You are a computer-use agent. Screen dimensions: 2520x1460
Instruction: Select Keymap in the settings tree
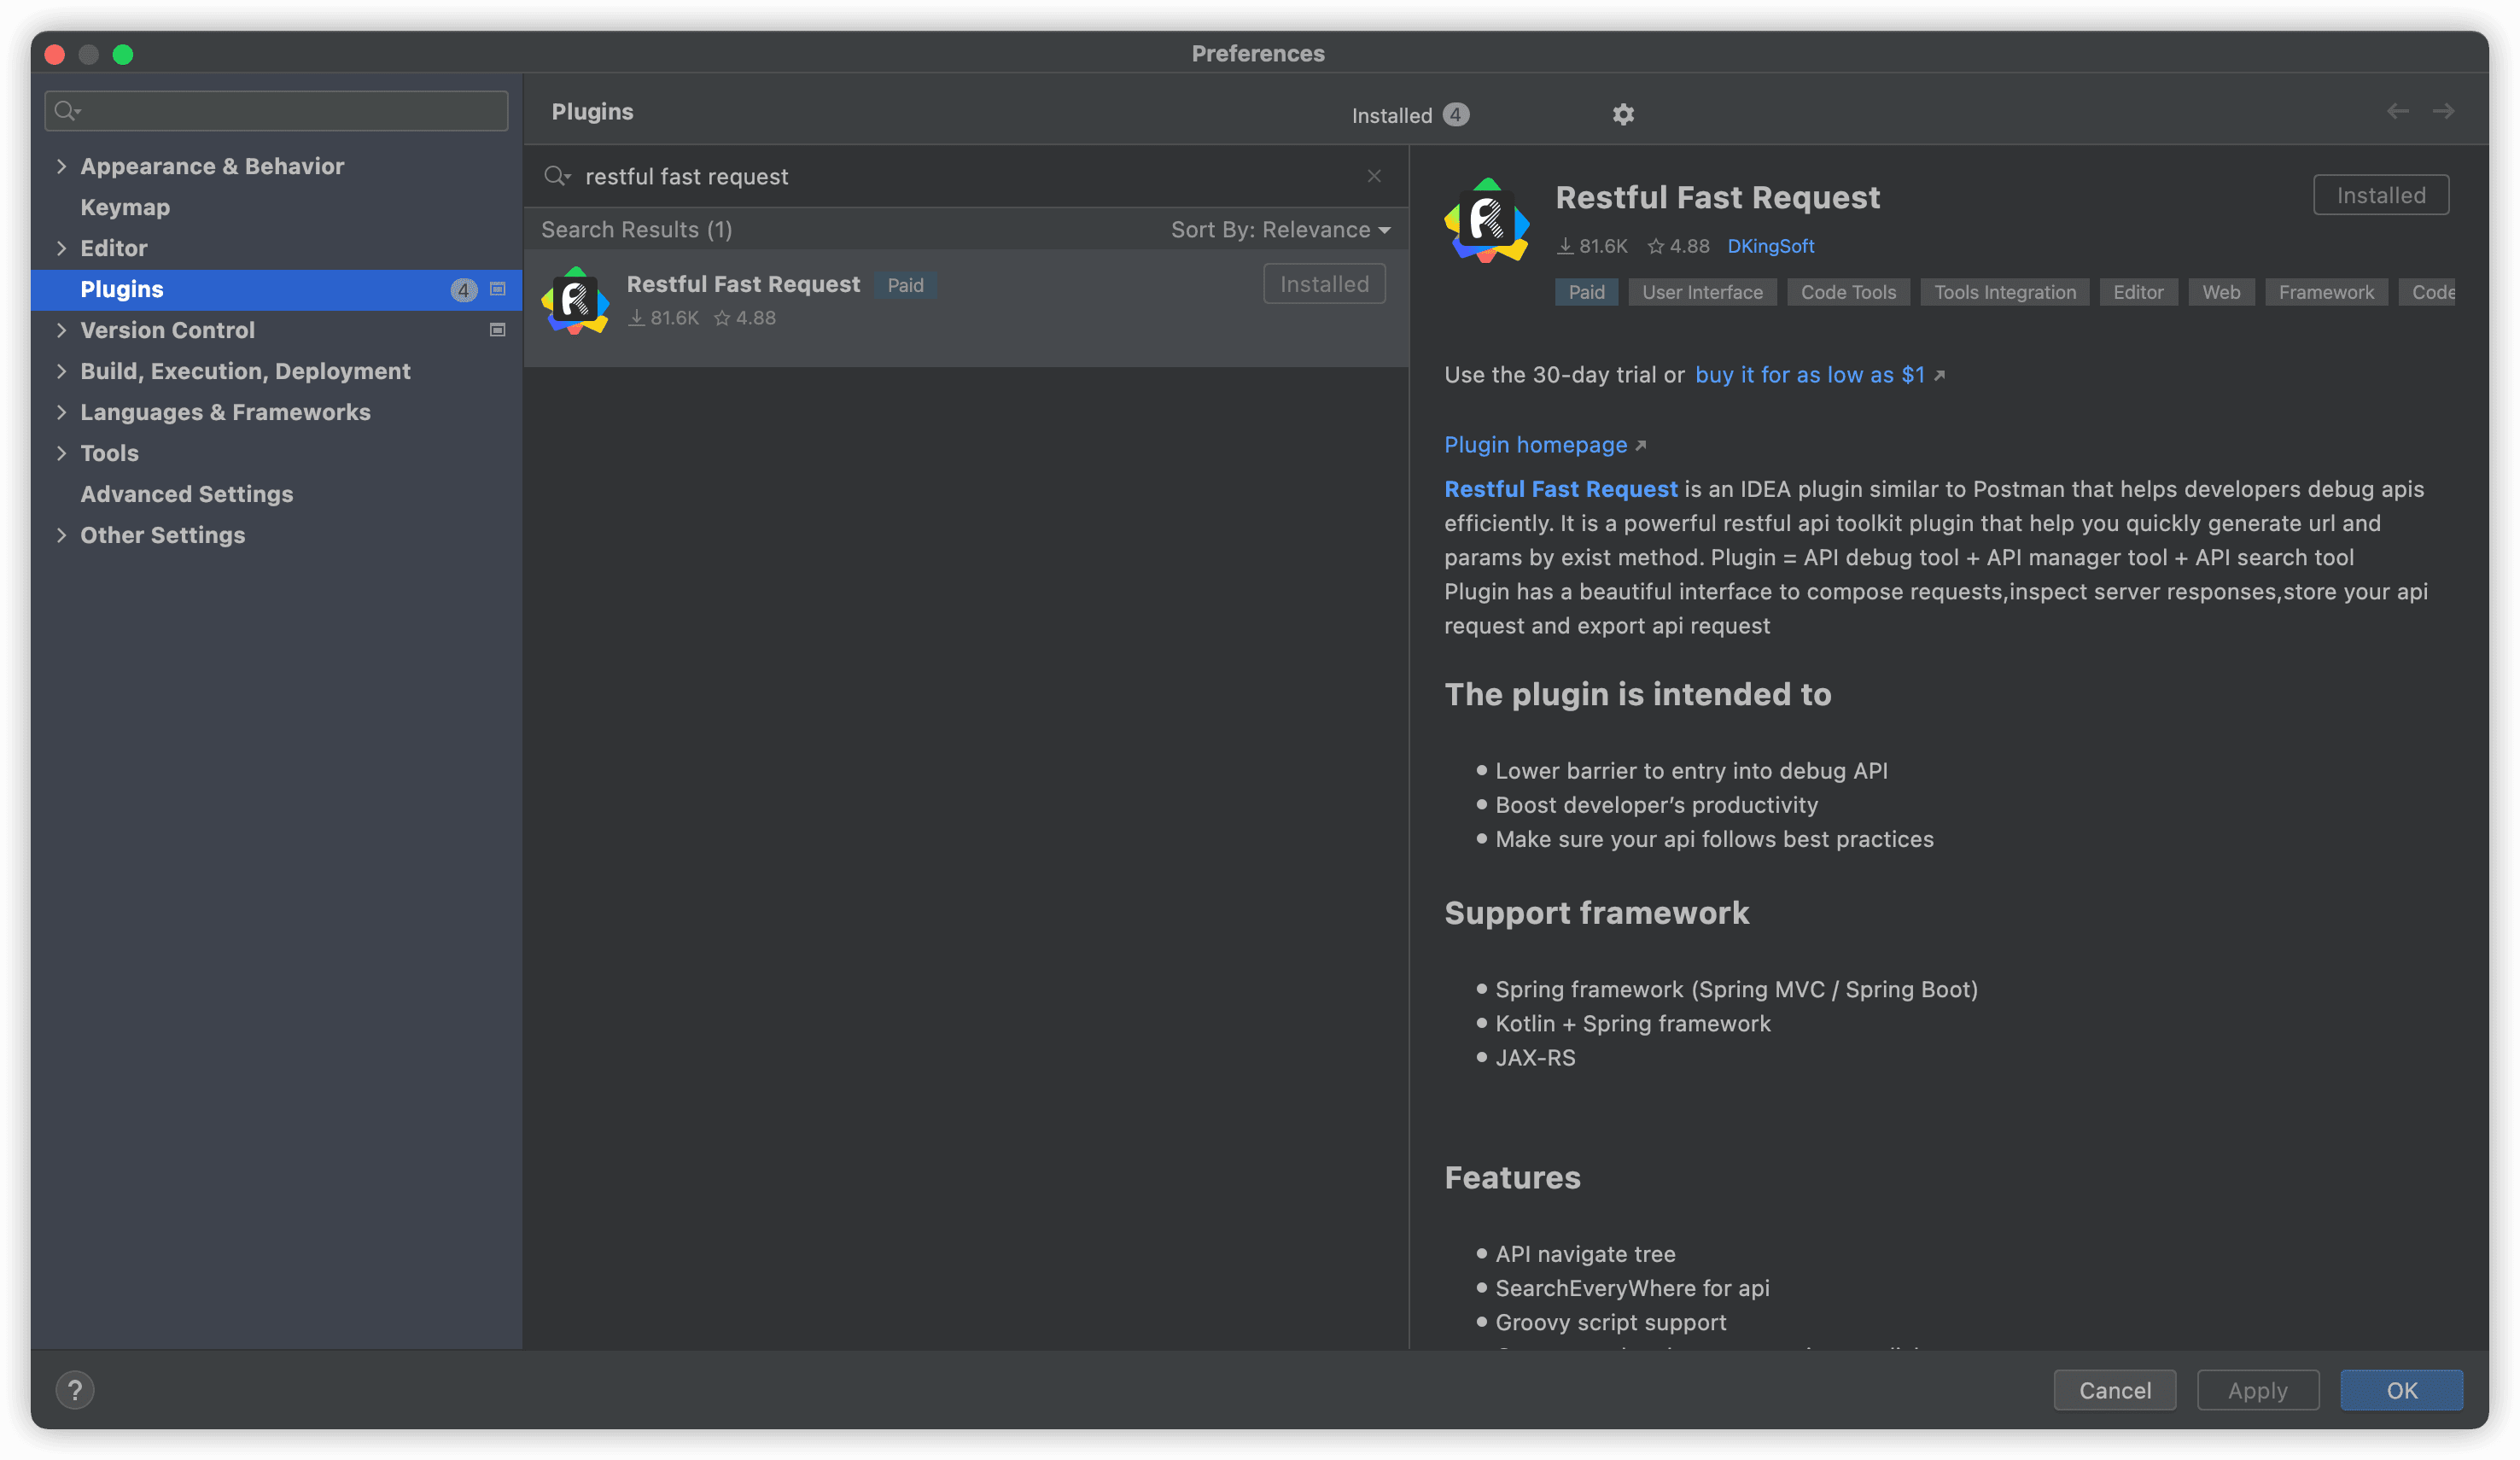pos(125,207)
